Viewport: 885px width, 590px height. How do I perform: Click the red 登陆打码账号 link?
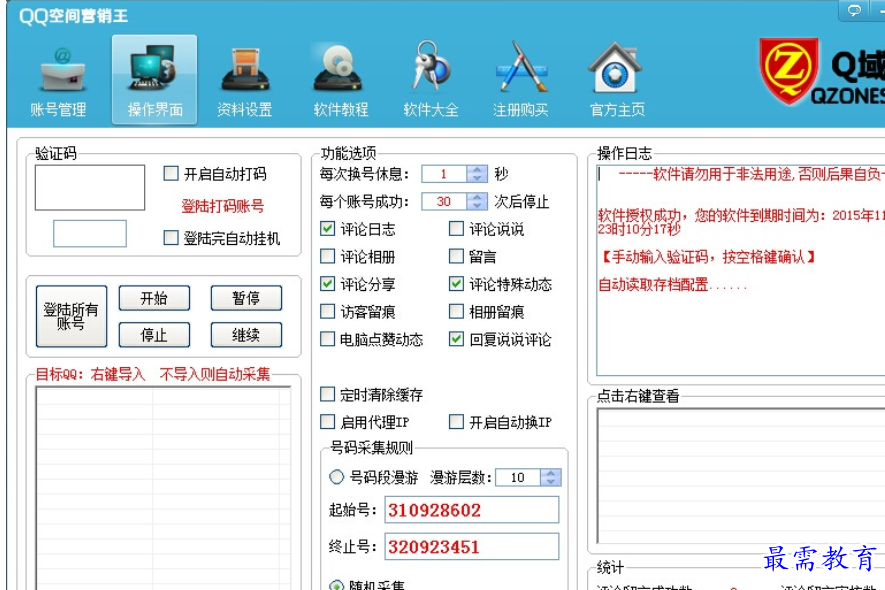222,206
